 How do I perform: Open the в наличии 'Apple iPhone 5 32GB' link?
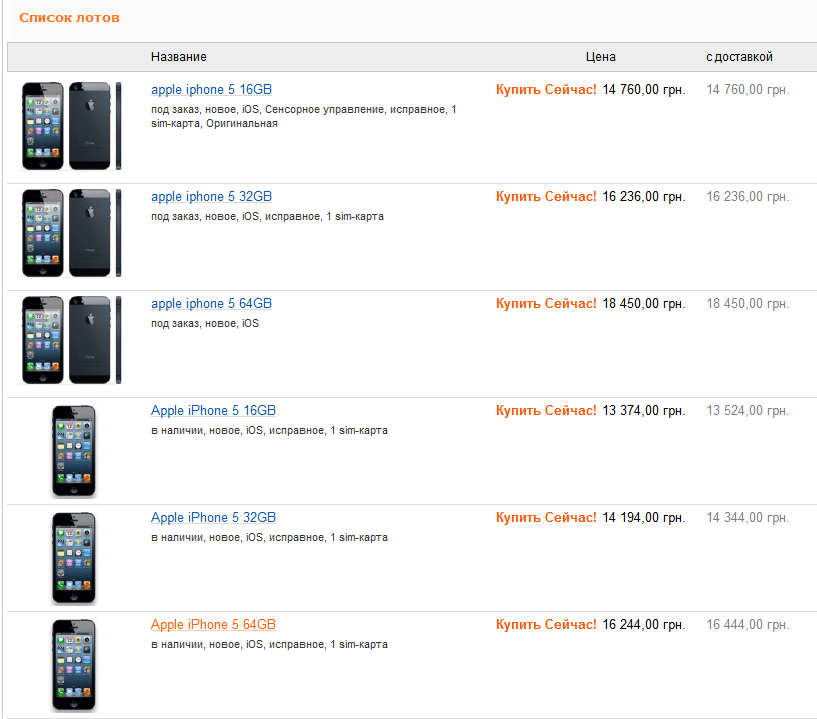tap(213, 518)
